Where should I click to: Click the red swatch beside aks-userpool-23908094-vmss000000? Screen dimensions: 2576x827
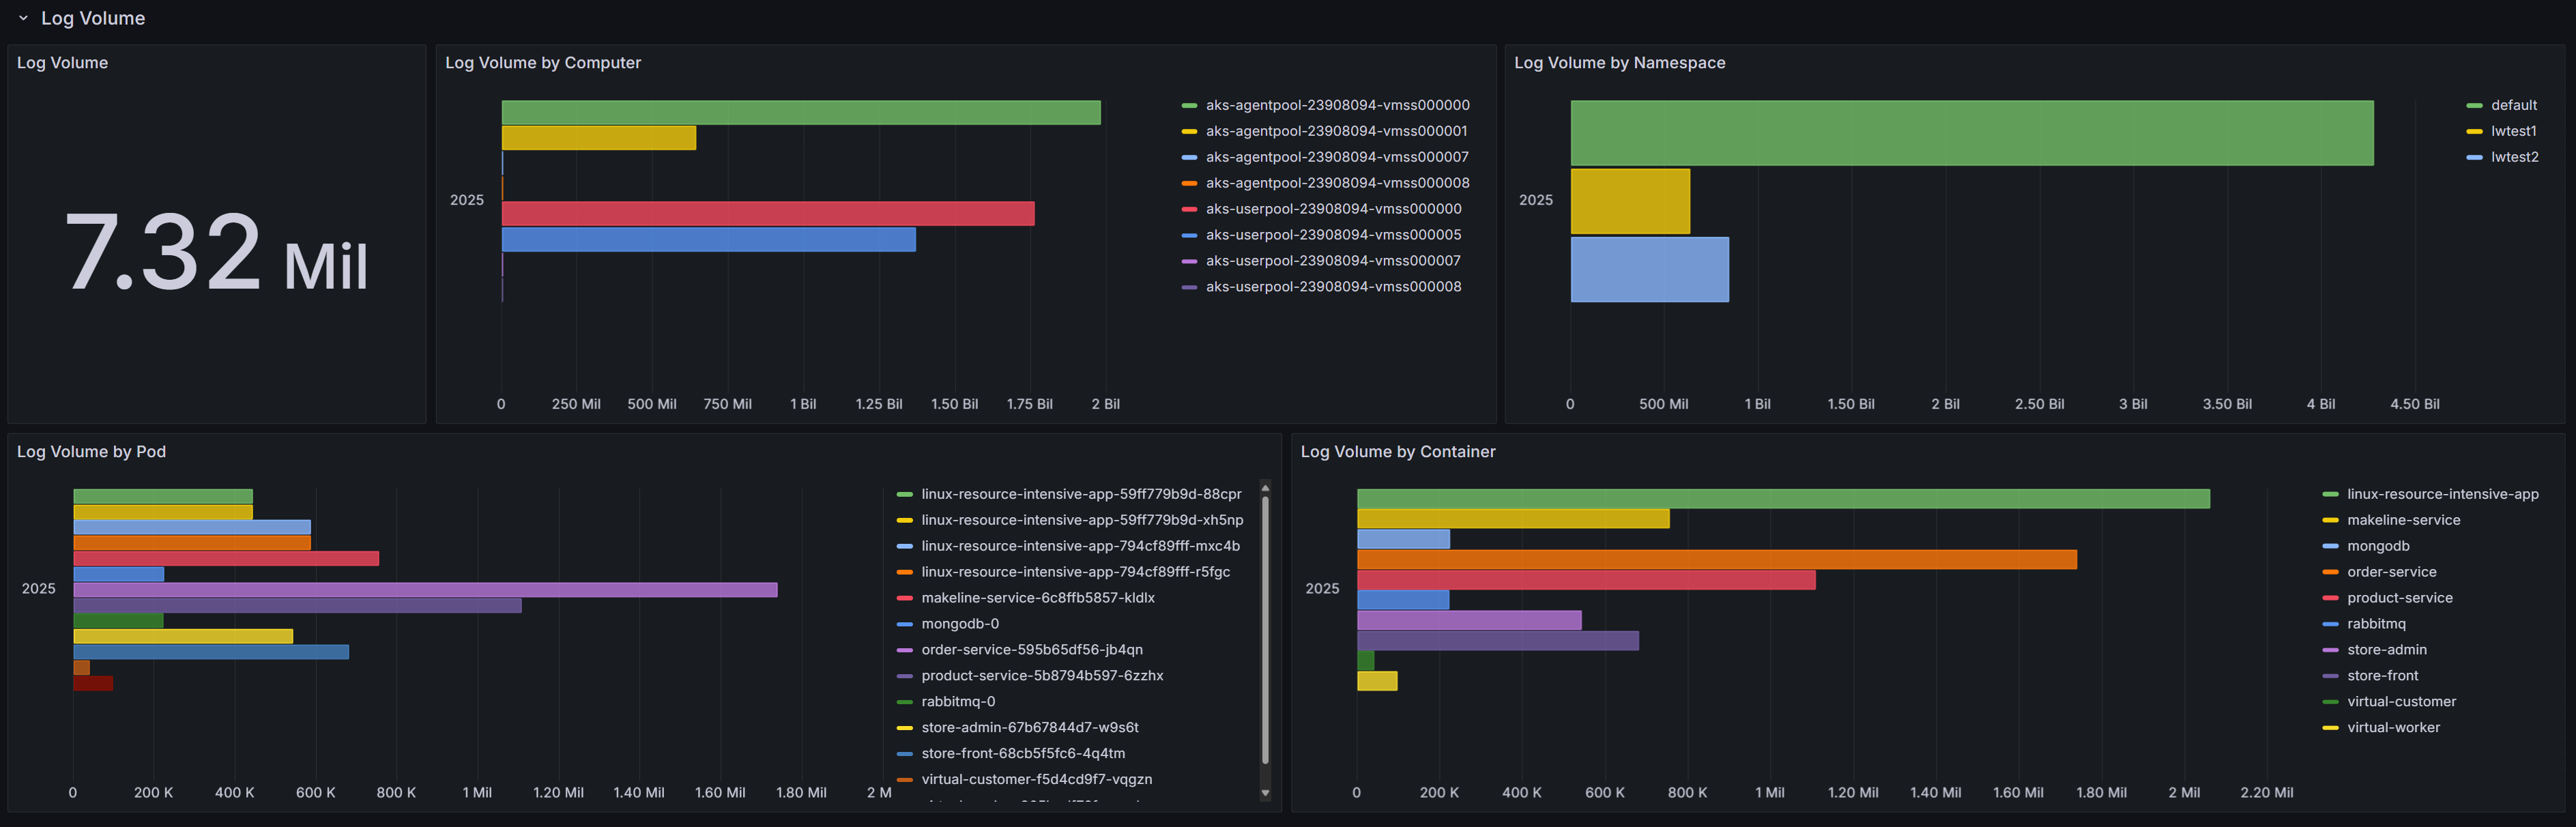[x=1189, y=209]
